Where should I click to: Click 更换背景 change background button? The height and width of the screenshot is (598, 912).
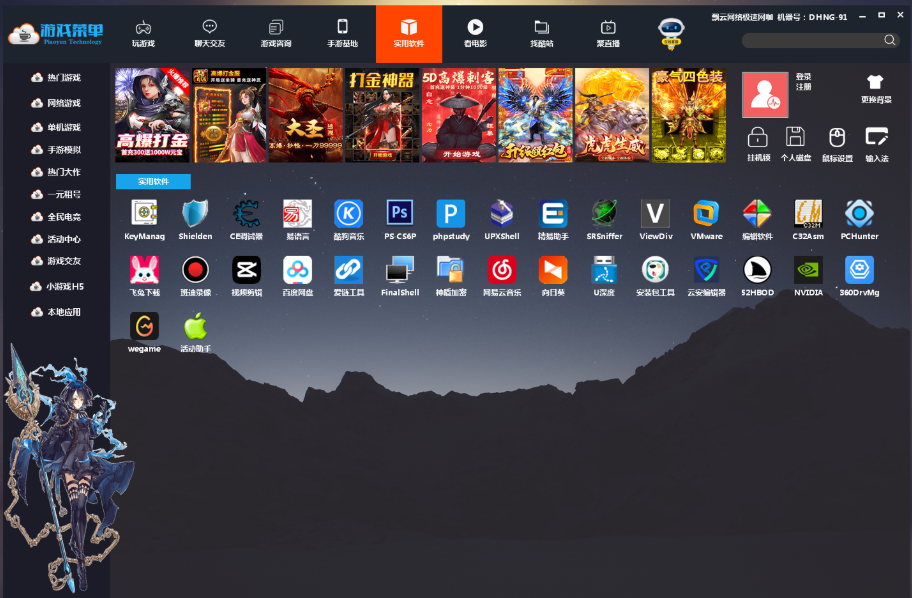876,89
